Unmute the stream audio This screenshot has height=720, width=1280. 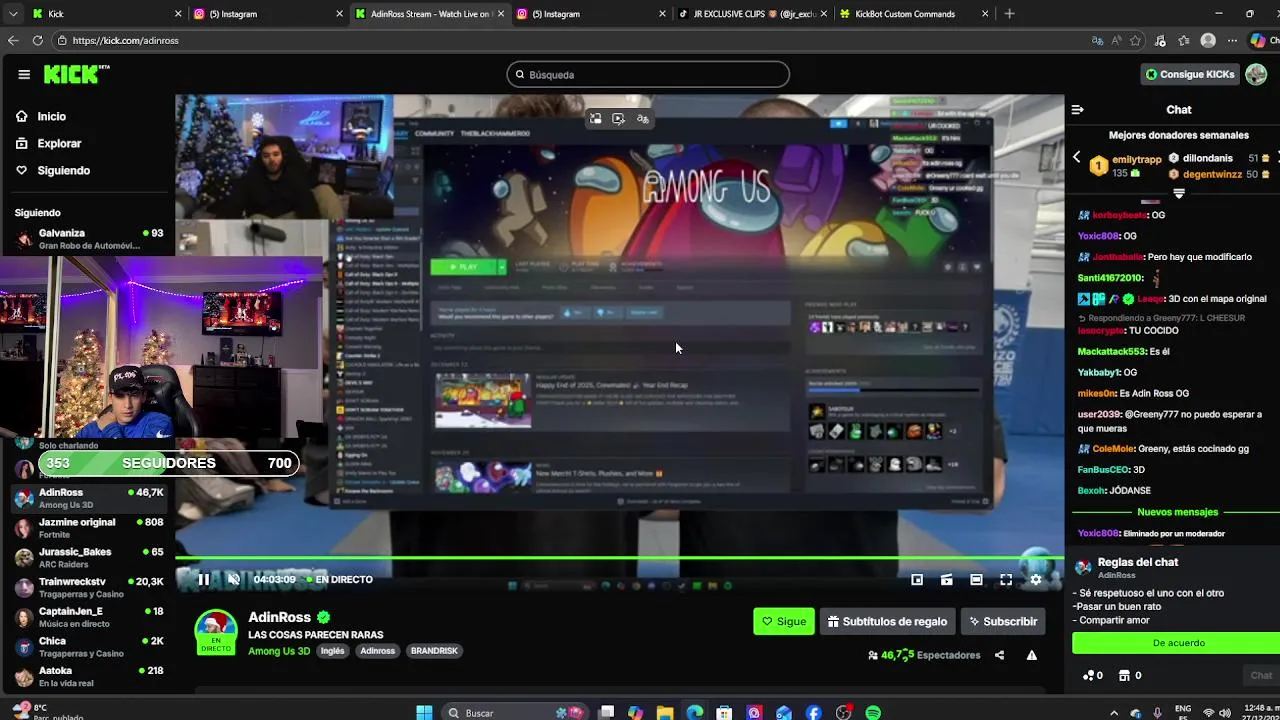coord(233,579)
